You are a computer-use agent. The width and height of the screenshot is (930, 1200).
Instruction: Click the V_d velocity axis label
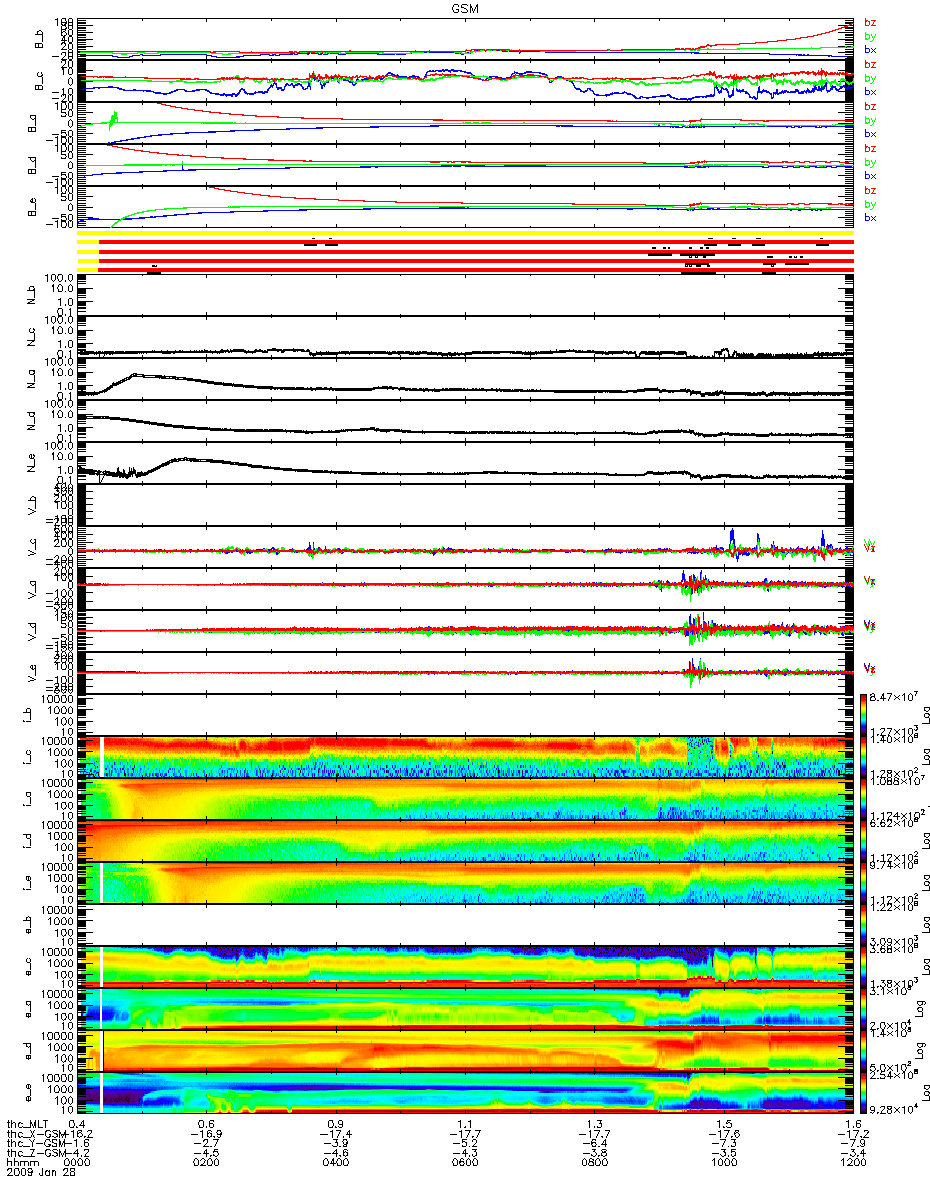31,631
